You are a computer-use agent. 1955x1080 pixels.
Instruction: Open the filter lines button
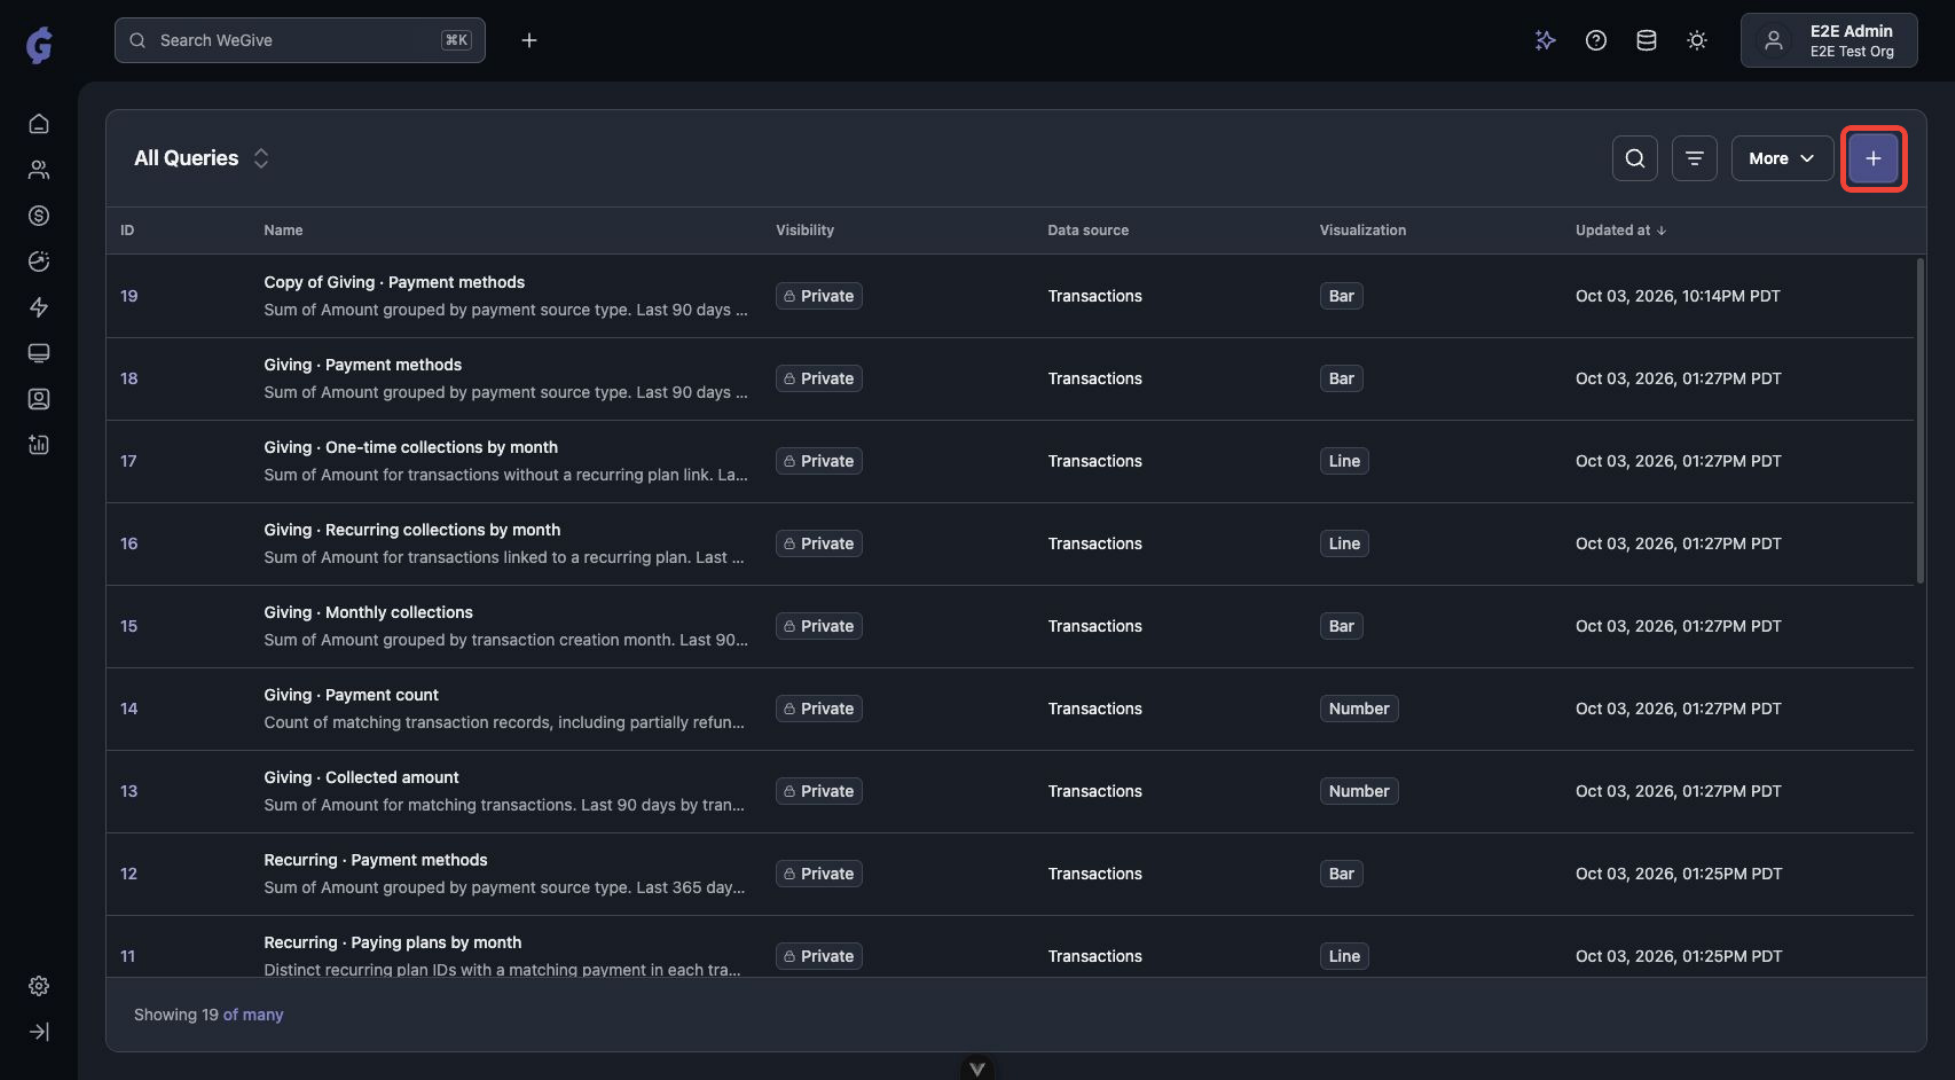pos(1694,158)
